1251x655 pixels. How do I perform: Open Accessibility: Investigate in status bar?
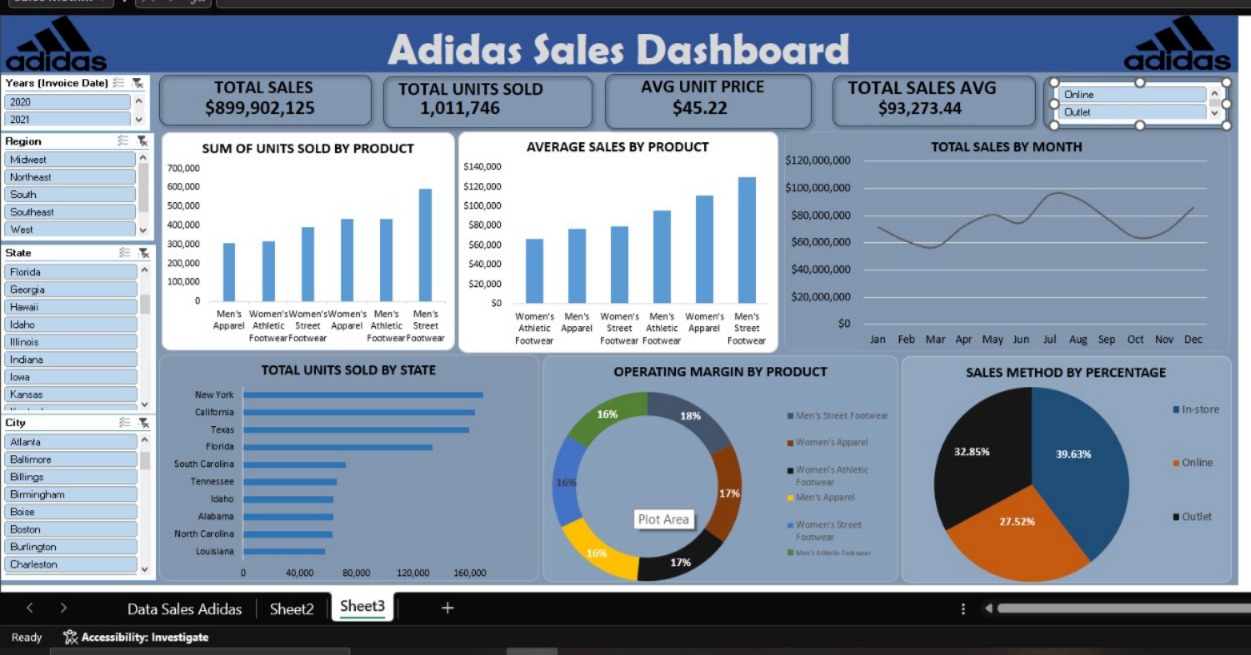(x=136, y=637)
